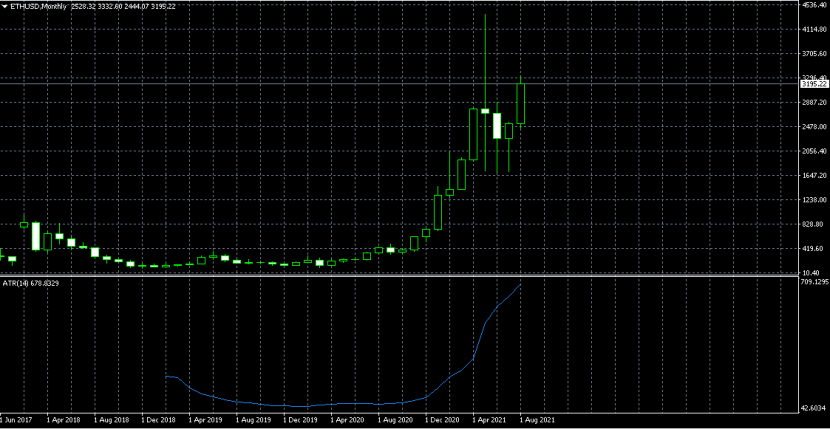The image size is (830, 429).
Task: Click the 2887.20 price scale label
Action: [815, 103]
